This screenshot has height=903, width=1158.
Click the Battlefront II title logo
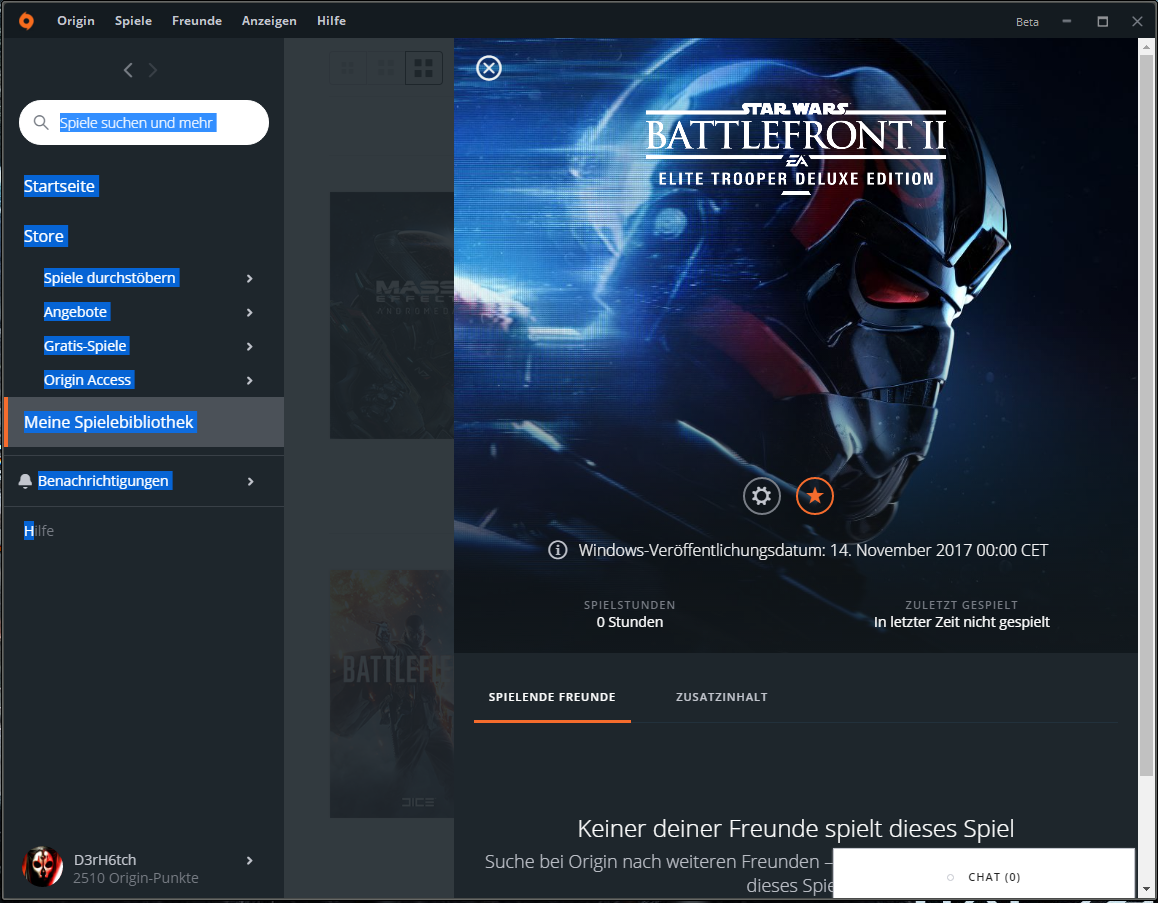point(796,148)
